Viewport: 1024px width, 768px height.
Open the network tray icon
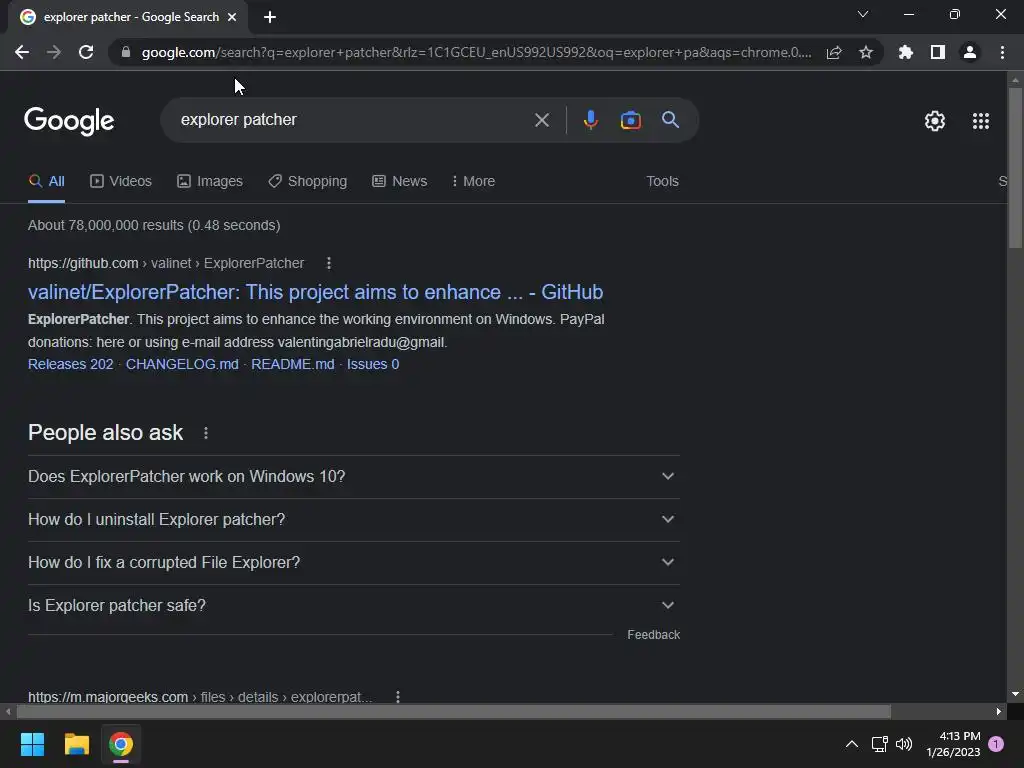coord(879,744)
